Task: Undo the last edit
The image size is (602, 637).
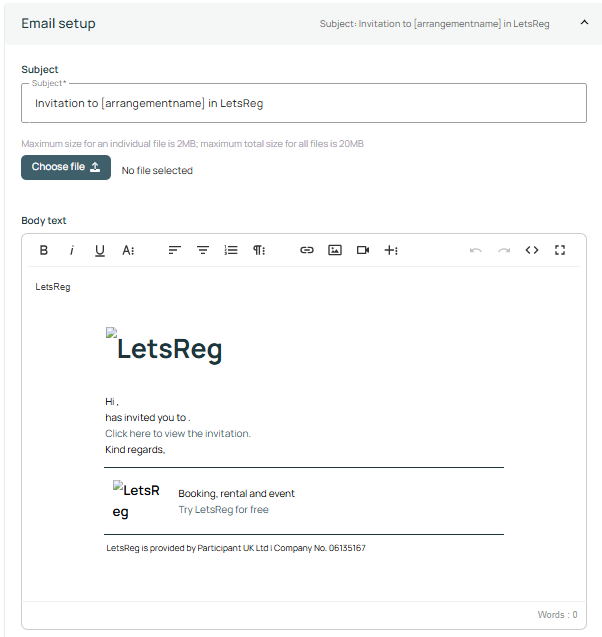Action: (x=475, y=250)
